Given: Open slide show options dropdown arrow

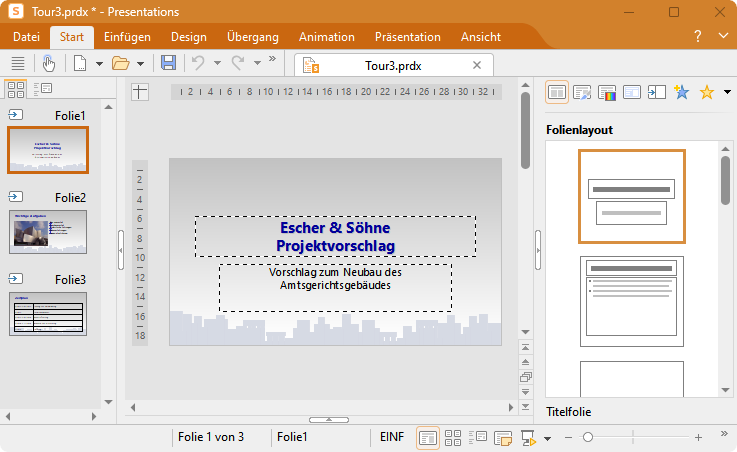Looking at the screenshot, I should coord(547,438).
